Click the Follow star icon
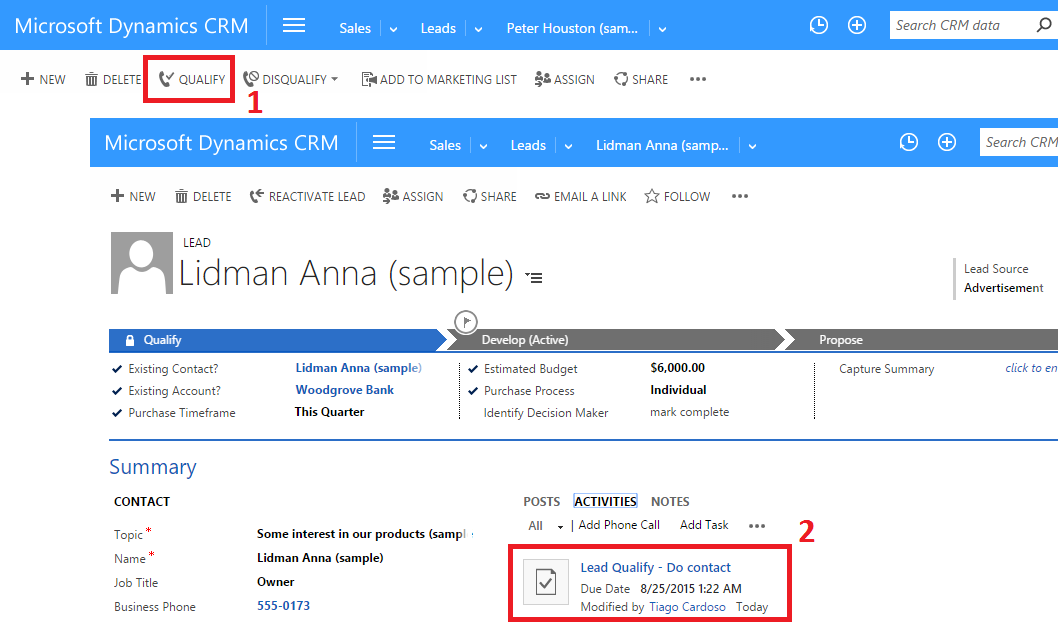This screenshot has width=1058, height=622. click(x=651, y=196)
